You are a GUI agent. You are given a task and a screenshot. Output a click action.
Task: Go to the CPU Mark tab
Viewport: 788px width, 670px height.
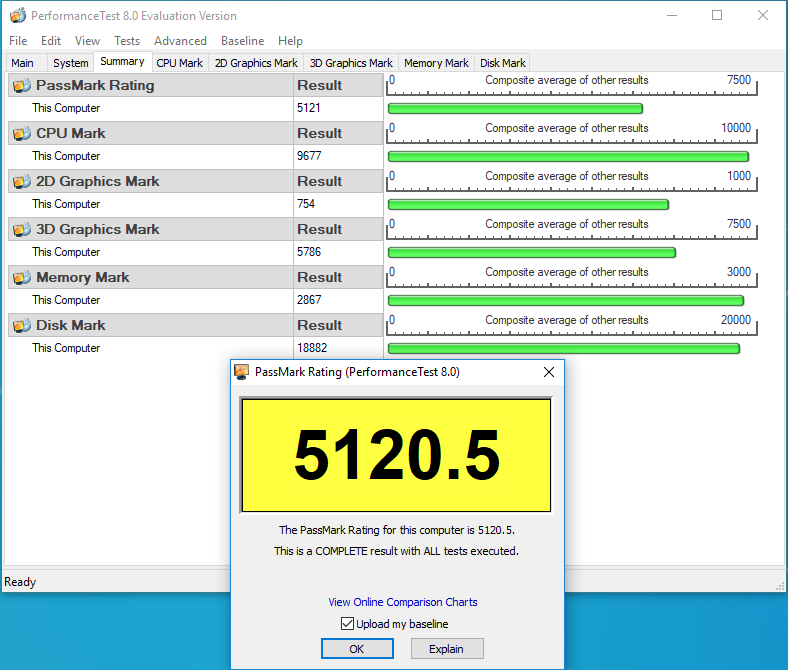click(179, 63)
